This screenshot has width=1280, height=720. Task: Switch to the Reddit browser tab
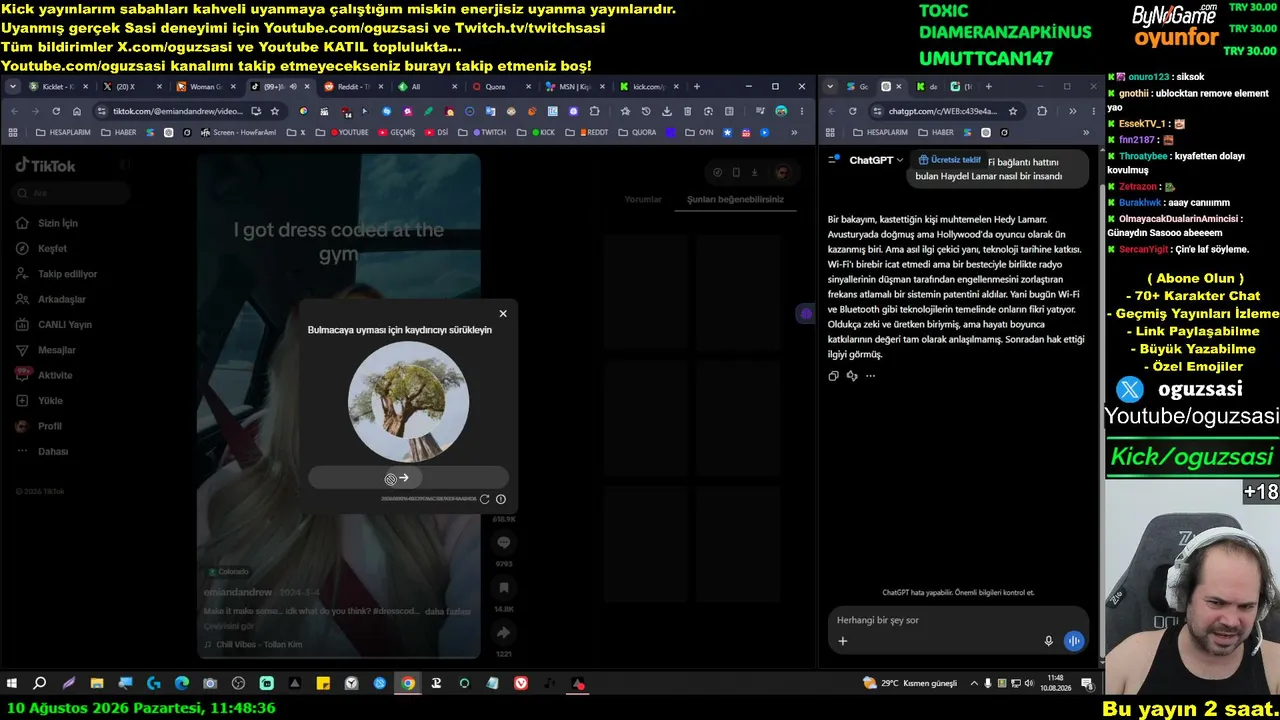click(x=355, y=87)
